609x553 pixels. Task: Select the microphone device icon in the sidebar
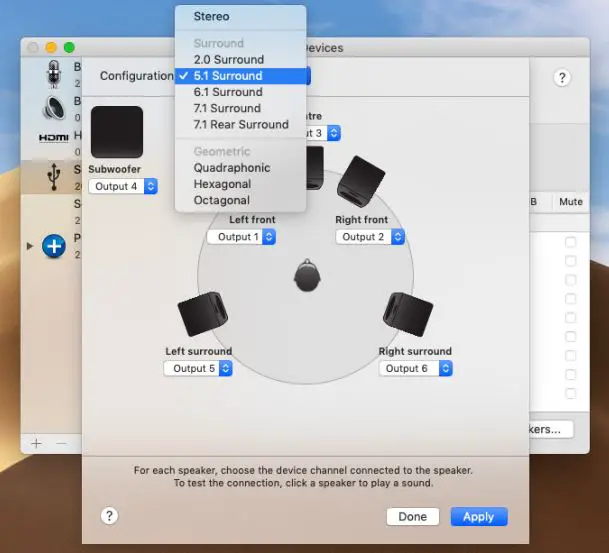tap(54, 74)
